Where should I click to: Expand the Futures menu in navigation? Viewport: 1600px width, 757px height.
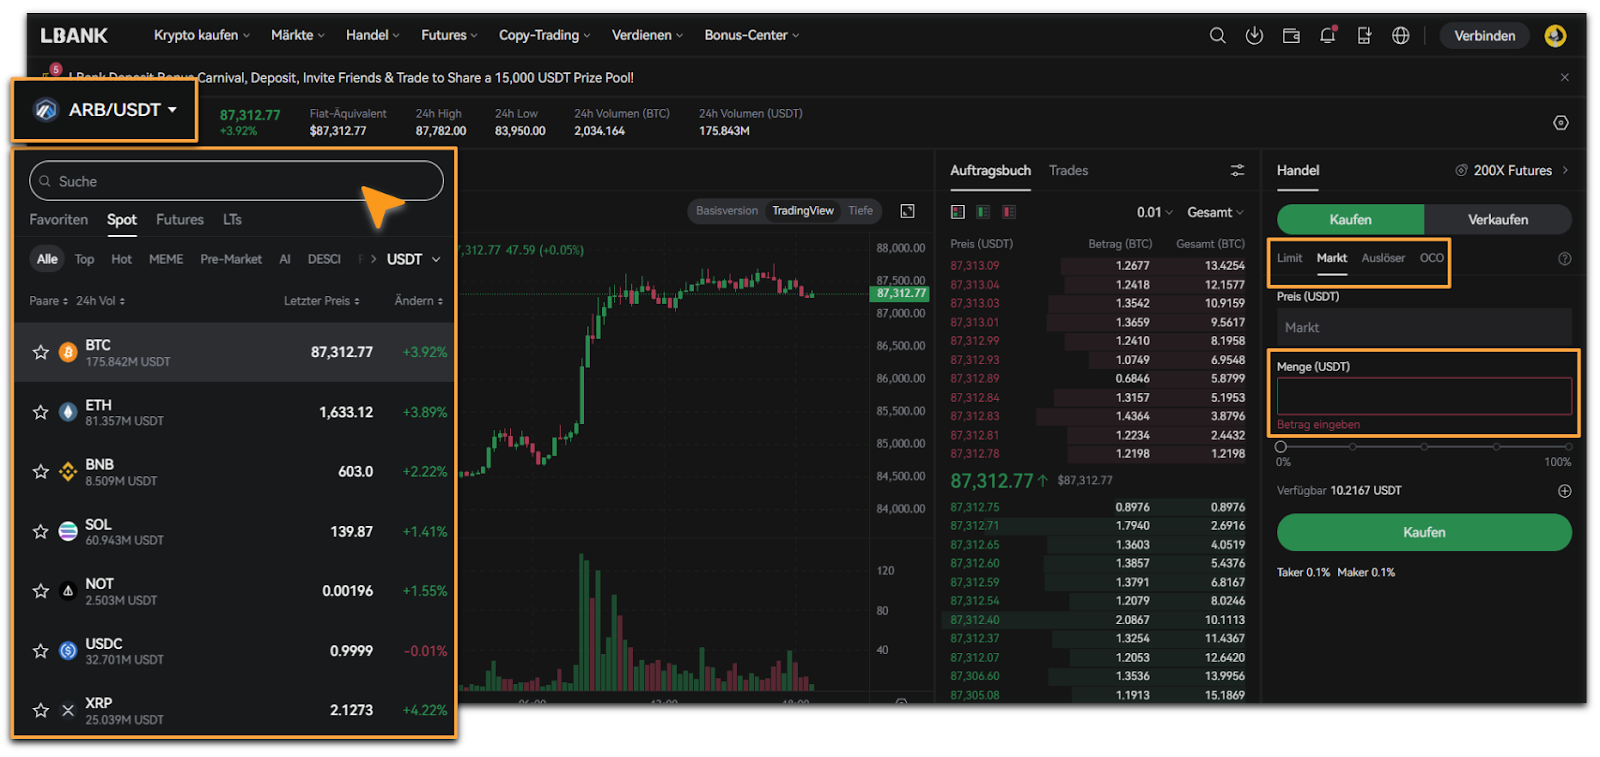[449, 35]
